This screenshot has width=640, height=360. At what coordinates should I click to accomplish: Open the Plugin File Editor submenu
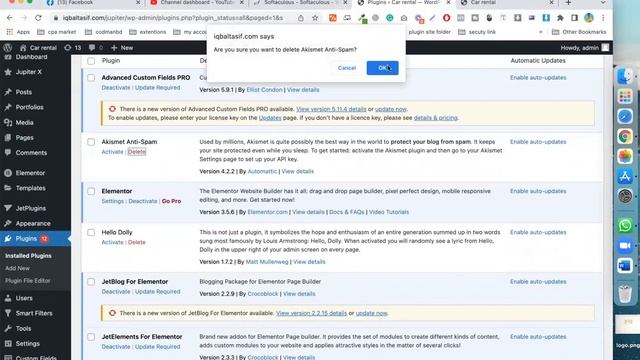pyautogui.click(x=28, y=281)
